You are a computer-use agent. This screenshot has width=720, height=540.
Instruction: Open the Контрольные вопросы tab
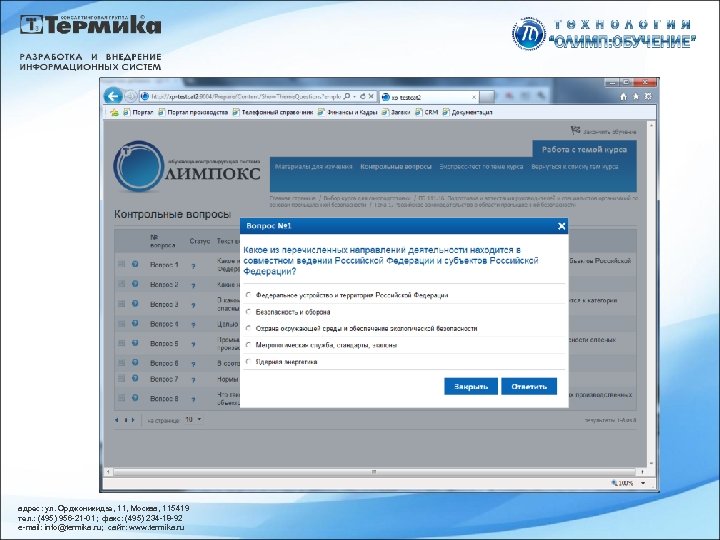396,167
